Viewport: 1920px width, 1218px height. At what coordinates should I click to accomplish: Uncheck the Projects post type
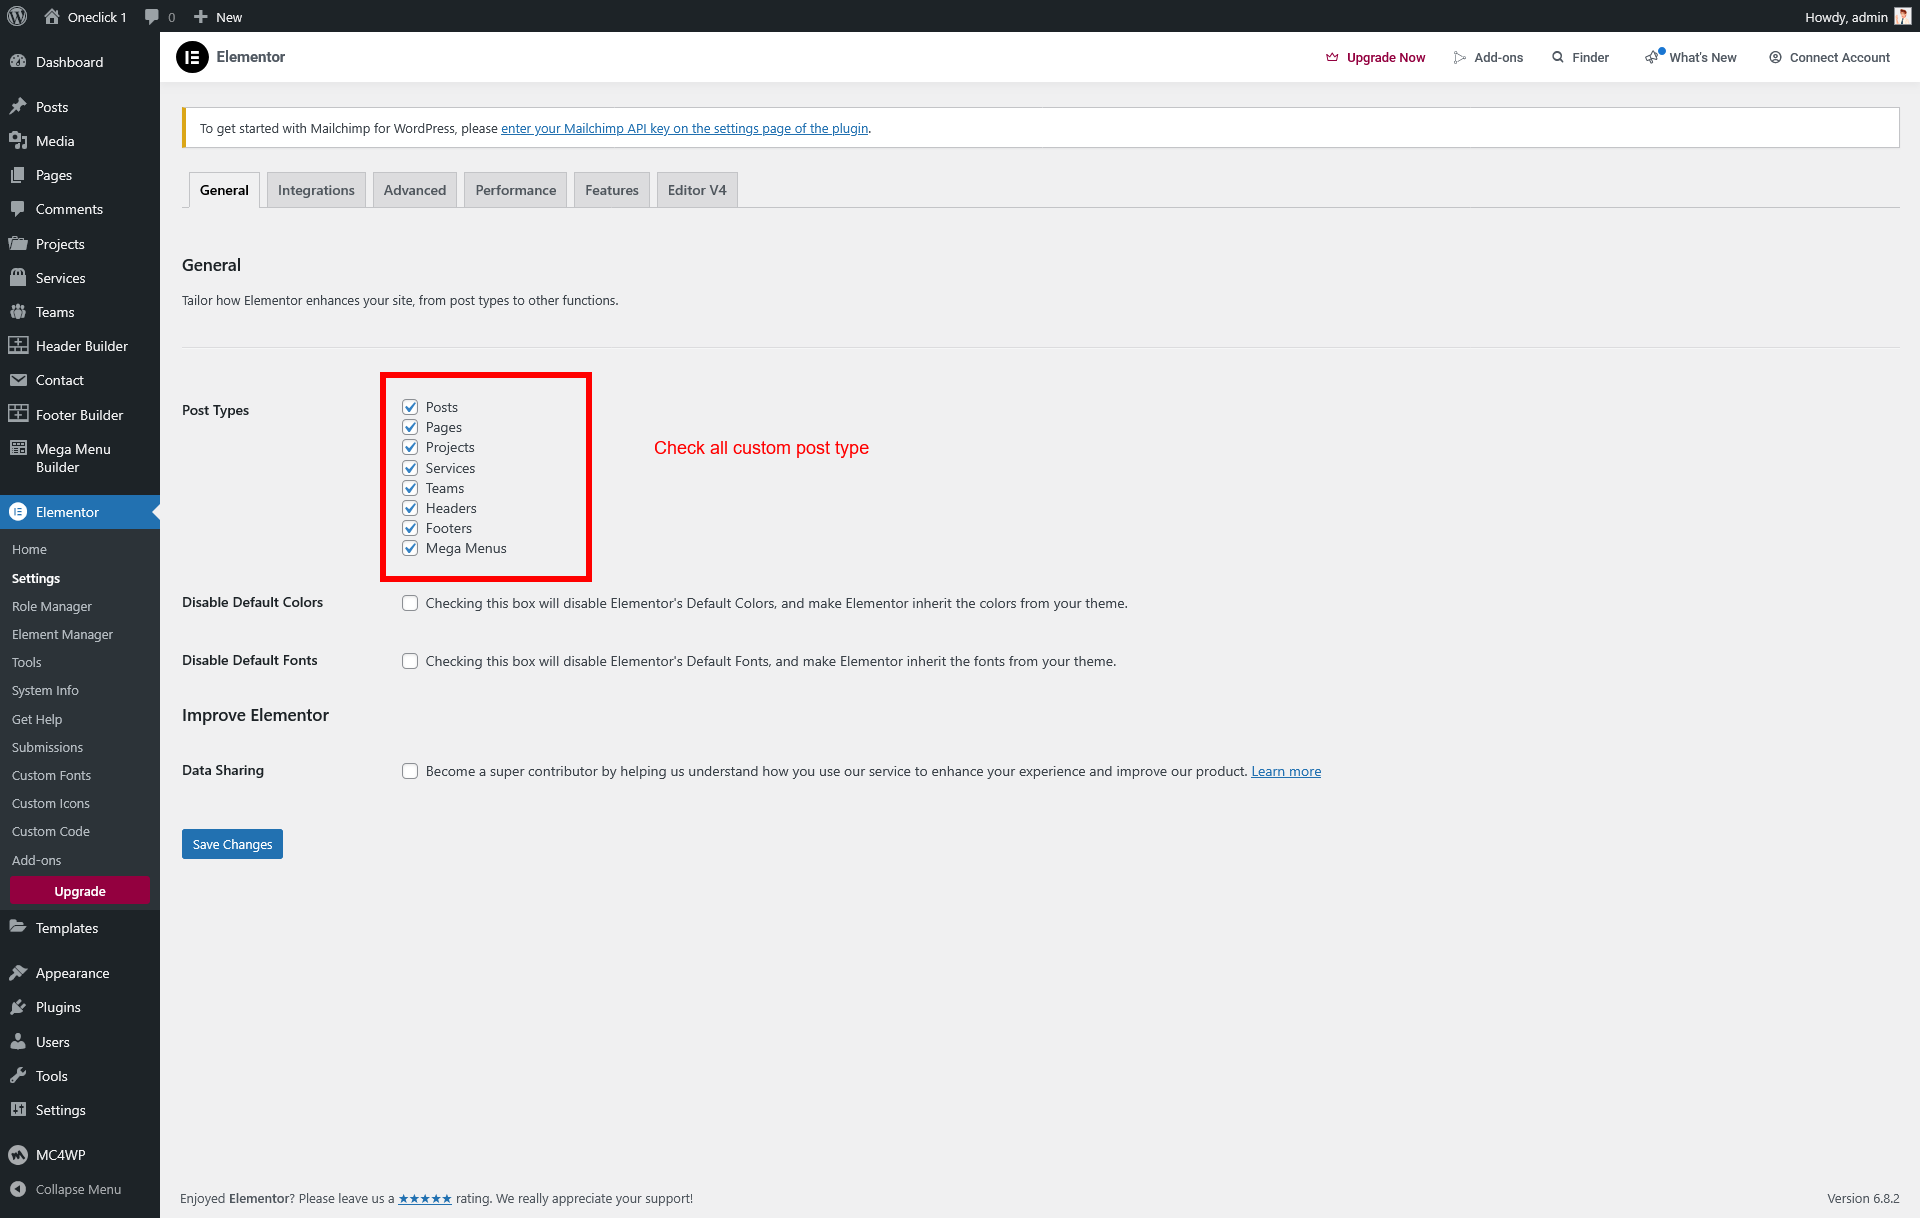pos(410,447)
